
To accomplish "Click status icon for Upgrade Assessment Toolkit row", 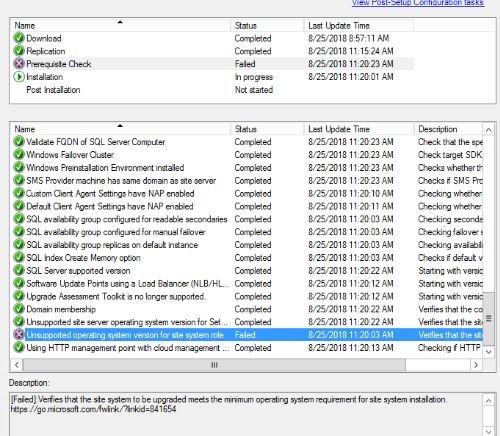I will pos(19,296).
